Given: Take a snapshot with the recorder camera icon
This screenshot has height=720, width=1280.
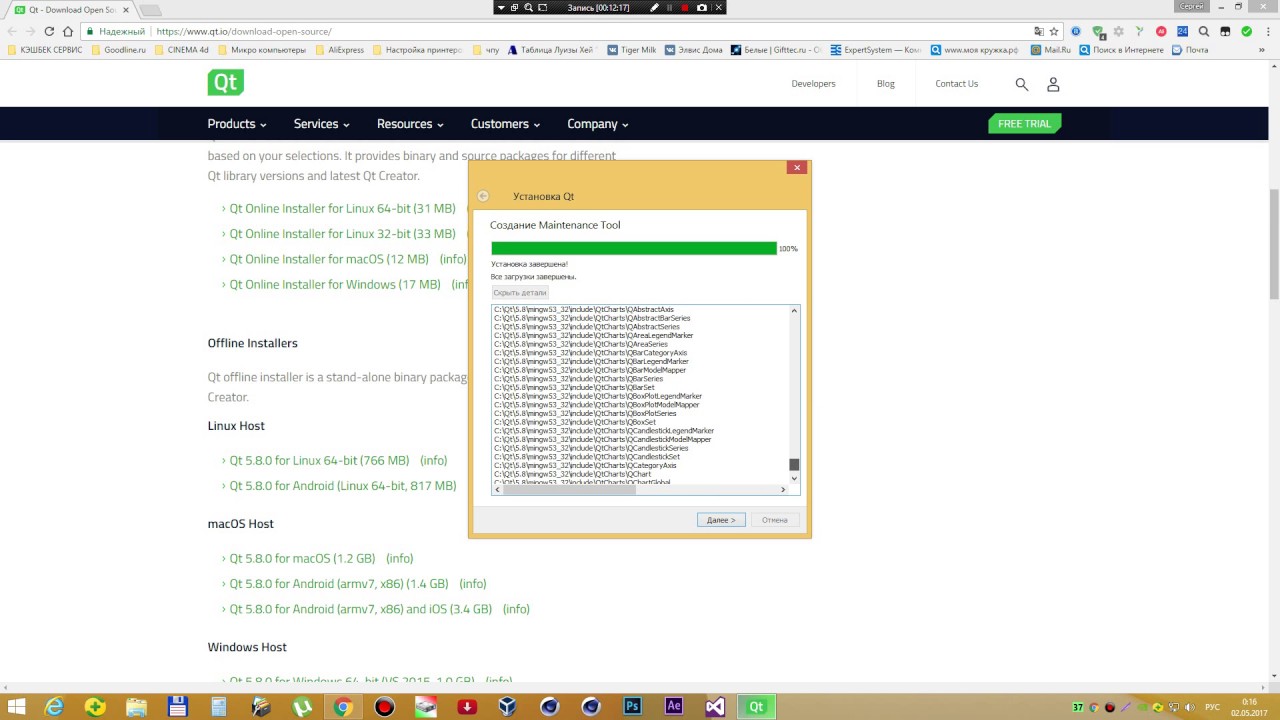Looking at the screenshot, I should [x=701, y=7].
